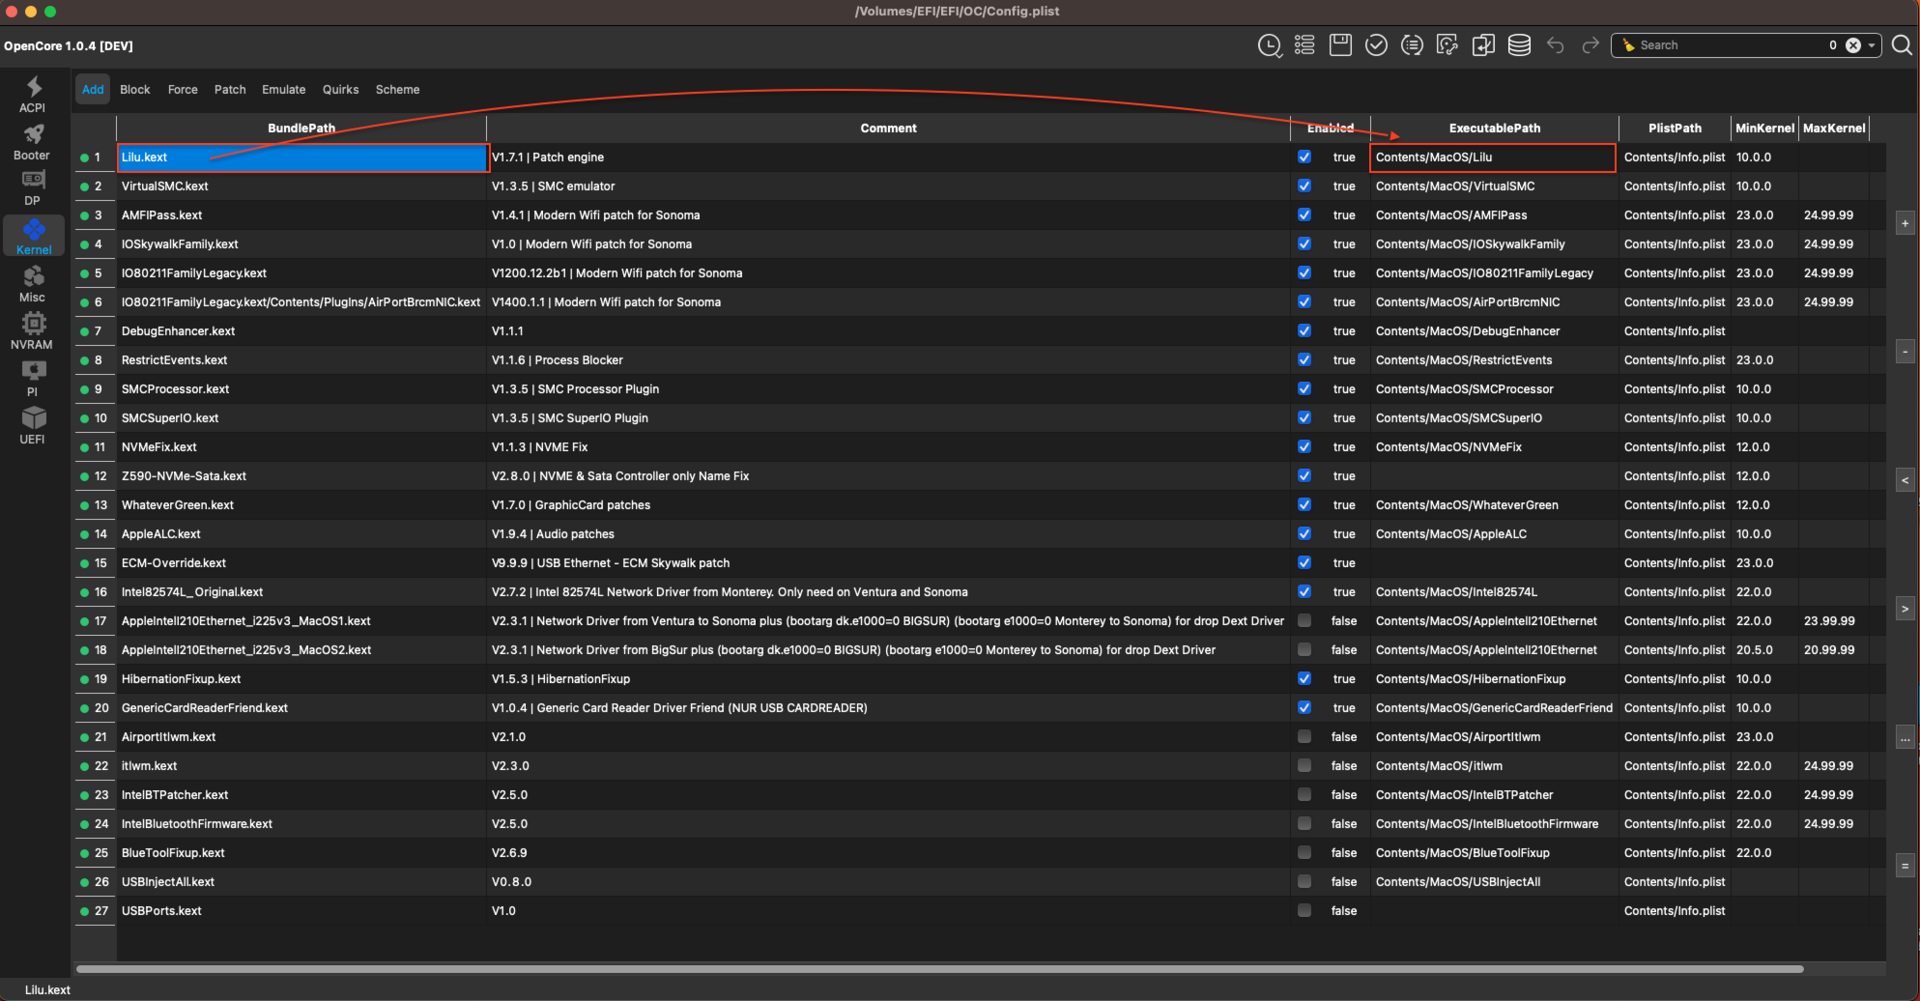Click the '=' button on right edge
The height and width of the screenshot is (1001, 1920).
click(x=1905, y=866)
